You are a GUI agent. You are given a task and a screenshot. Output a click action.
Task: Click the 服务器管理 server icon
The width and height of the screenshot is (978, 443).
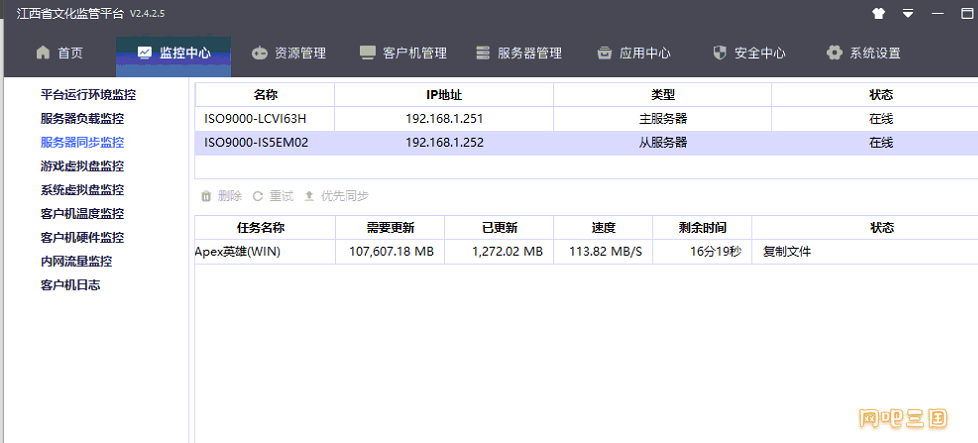point(483,53)
